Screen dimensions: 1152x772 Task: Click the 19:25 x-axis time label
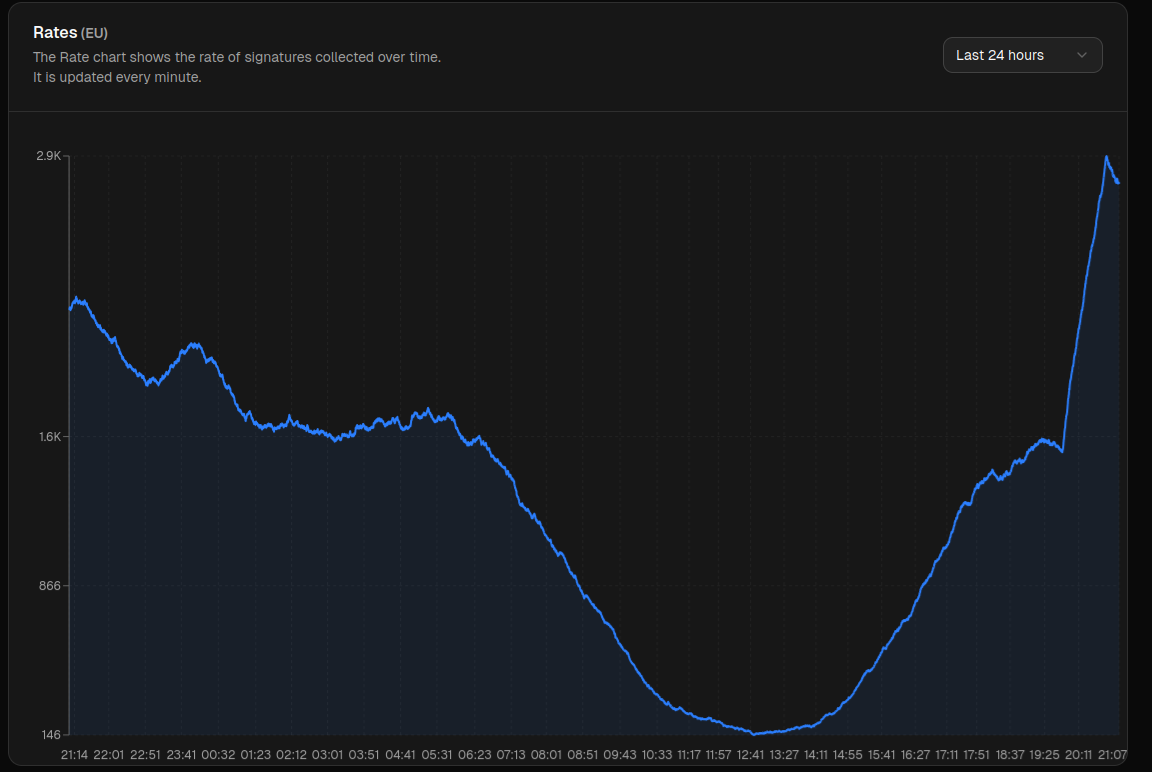[1044, 754]
